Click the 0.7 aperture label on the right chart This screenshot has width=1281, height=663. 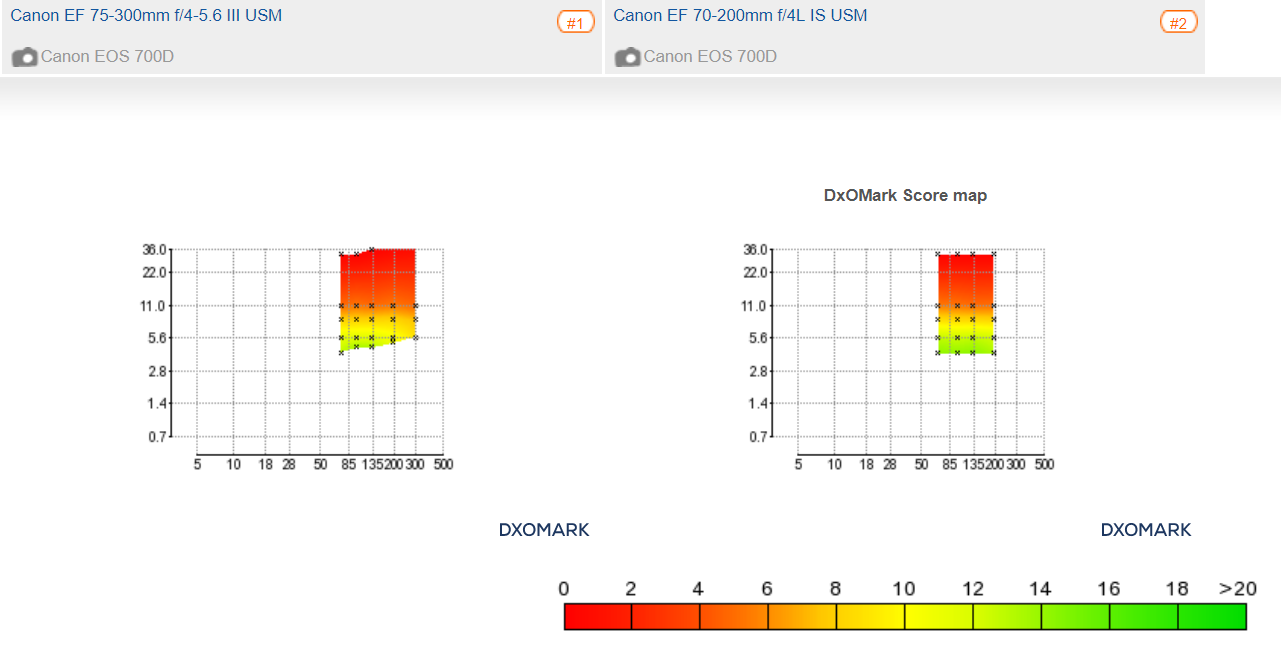(759, 437)
